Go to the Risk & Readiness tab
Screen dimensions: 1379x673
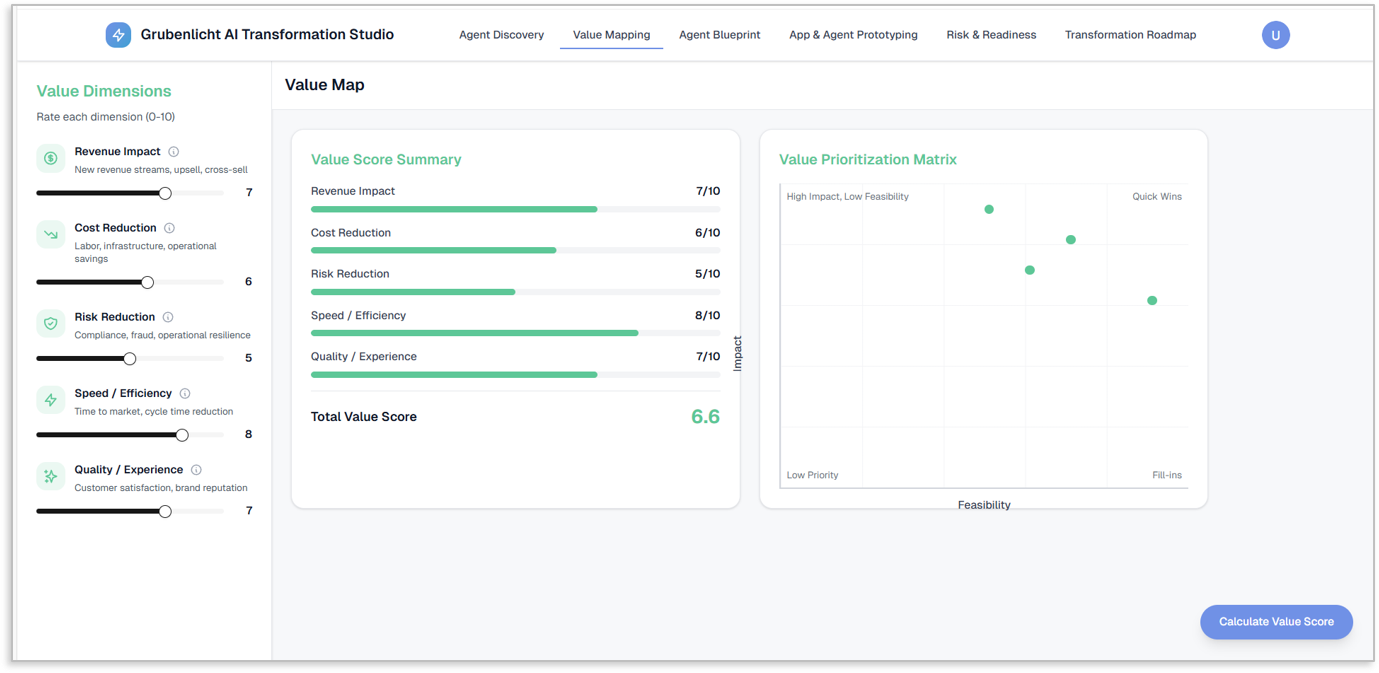pos(991,35)
